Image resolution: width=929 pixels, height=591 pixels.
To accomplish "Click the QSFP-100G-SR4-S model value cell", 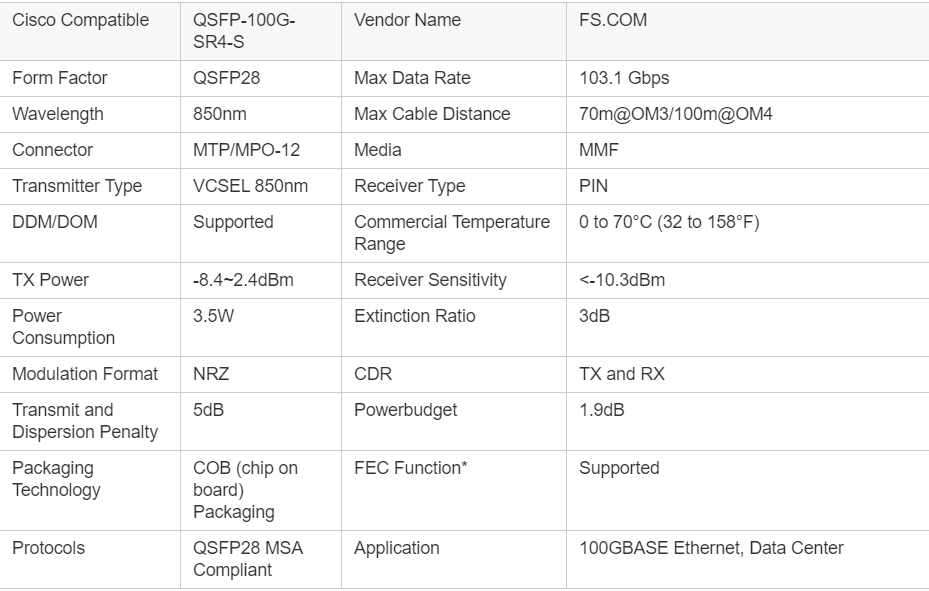I will pyautogui.click(x=243, y=31).
